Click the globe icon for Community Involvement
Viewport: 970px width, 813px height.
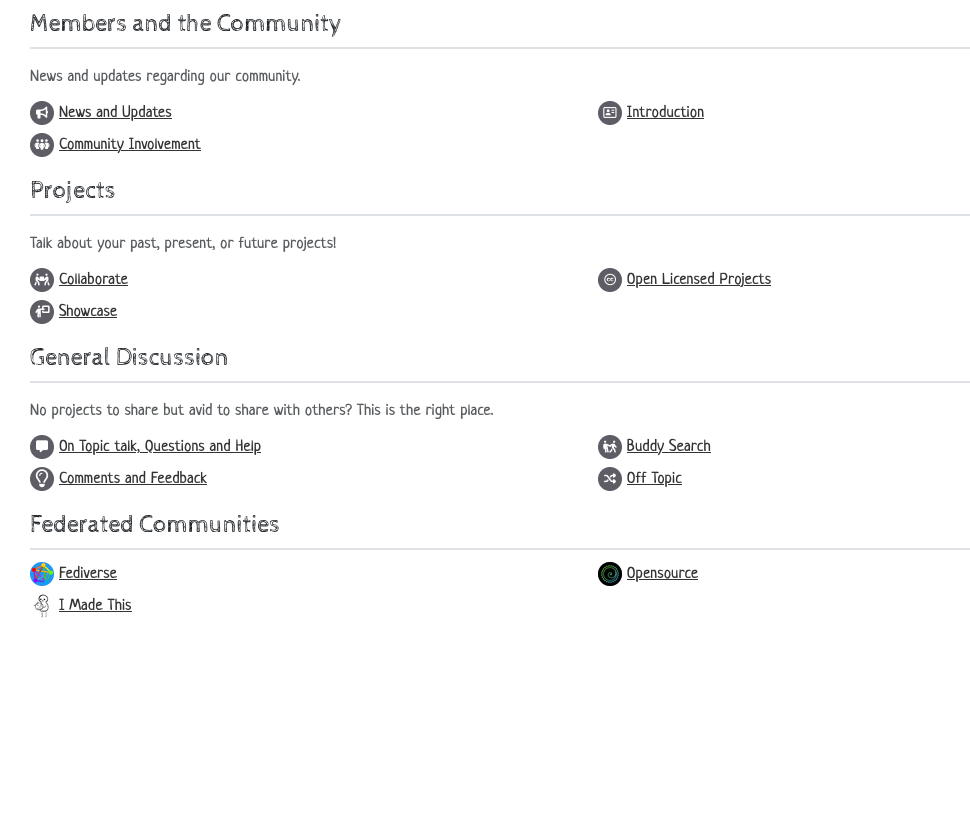pos(41,144)
